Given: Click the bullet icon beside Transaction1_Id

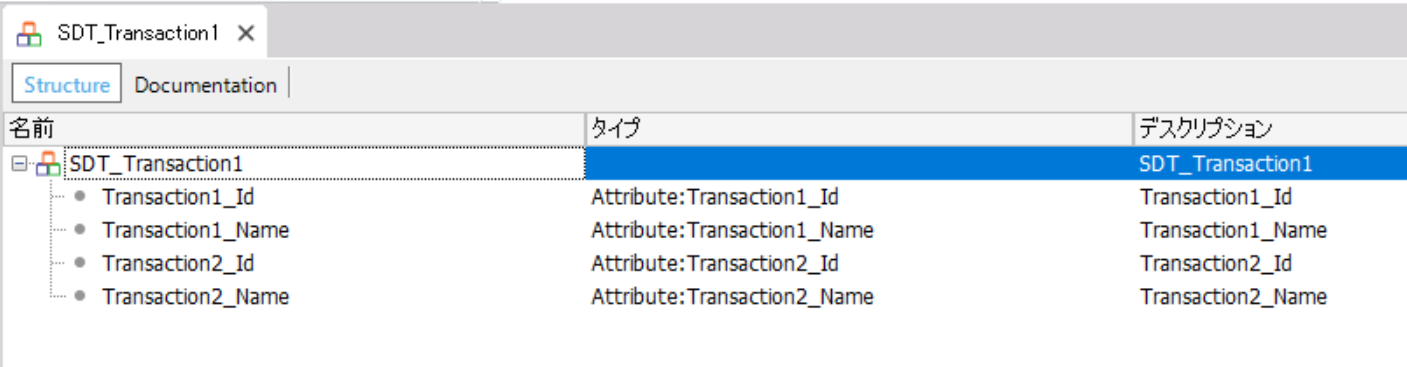Looking at the screenshot, I should coord(80,197).
